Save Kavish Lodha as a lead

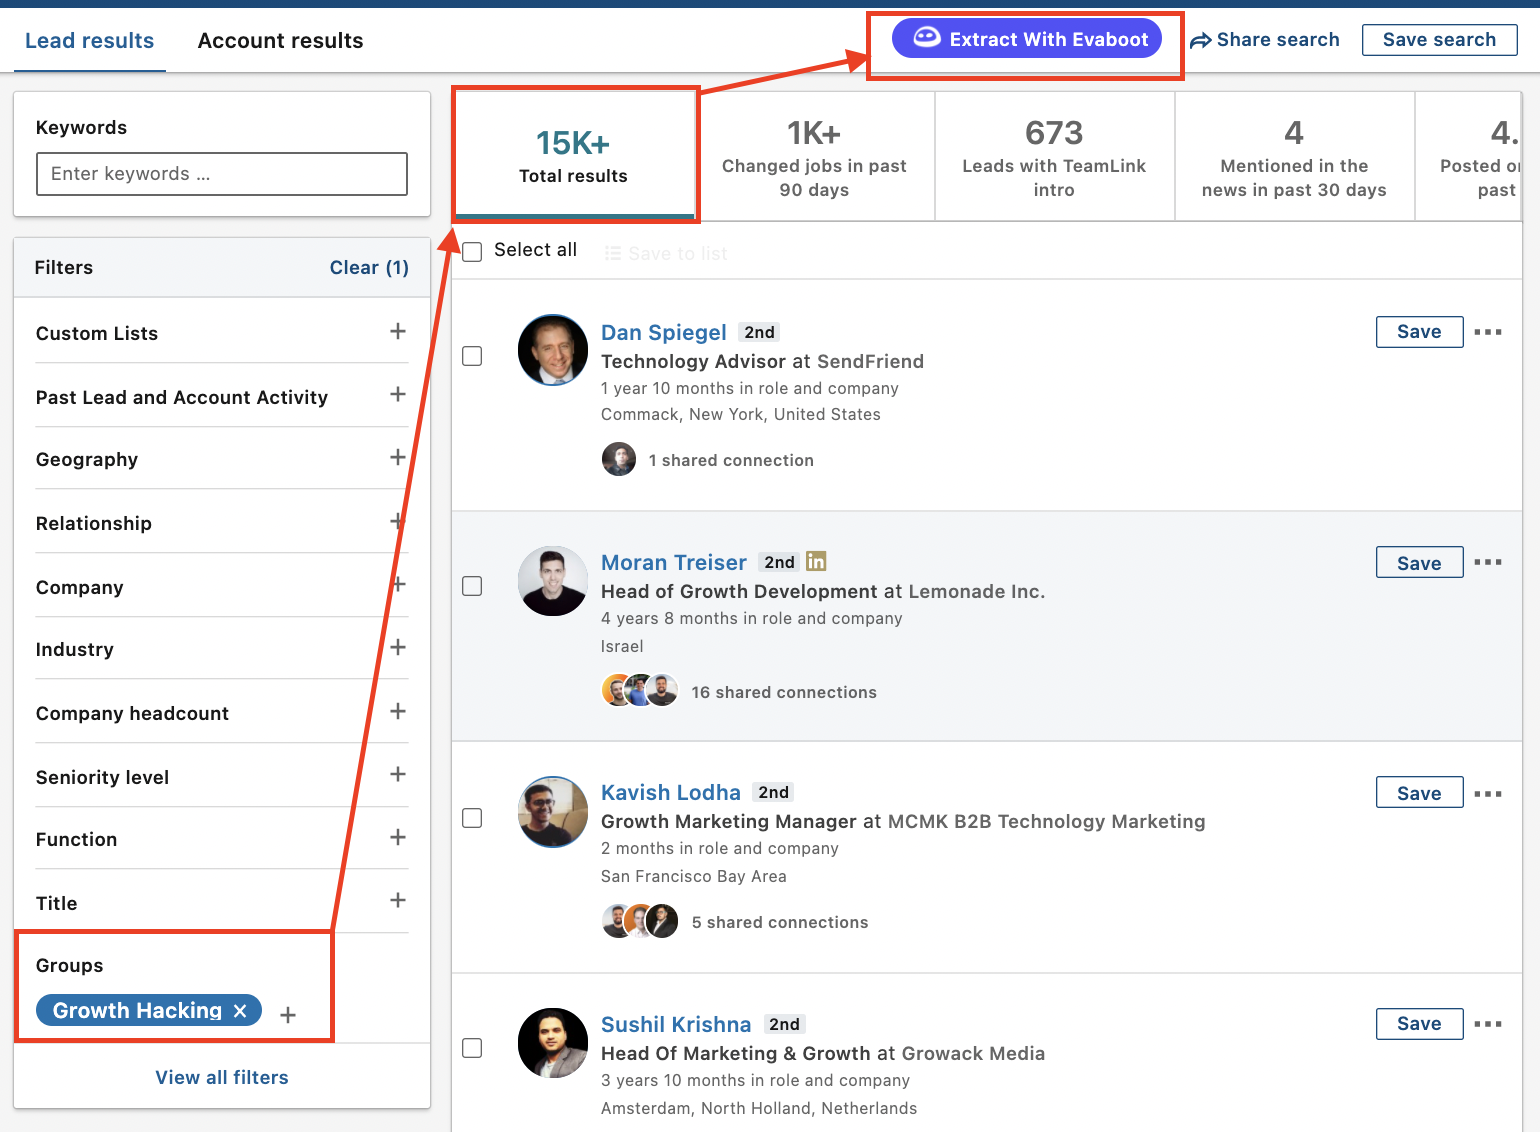point(1419,793)
